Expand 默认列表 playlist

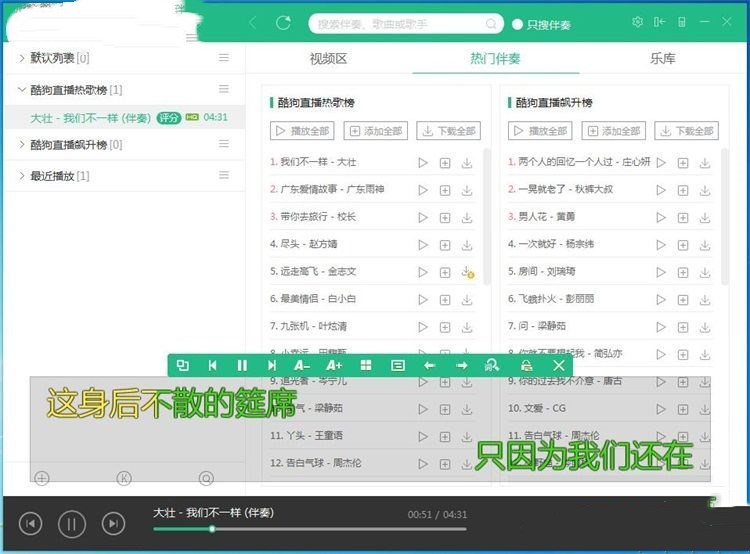click(22, 58)
